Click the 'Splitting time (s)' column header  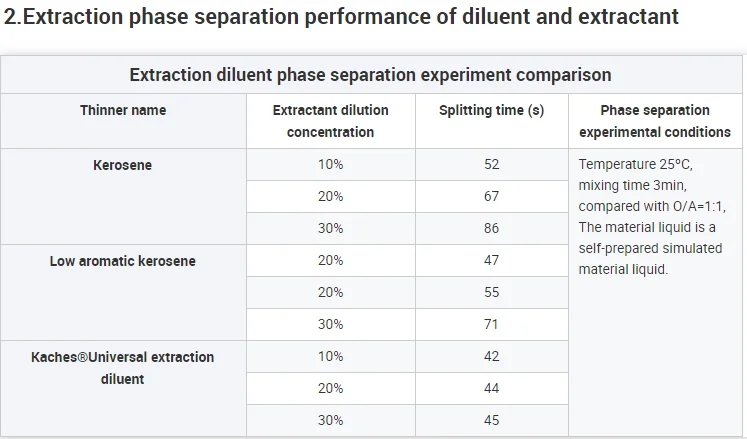pos(491,110)
